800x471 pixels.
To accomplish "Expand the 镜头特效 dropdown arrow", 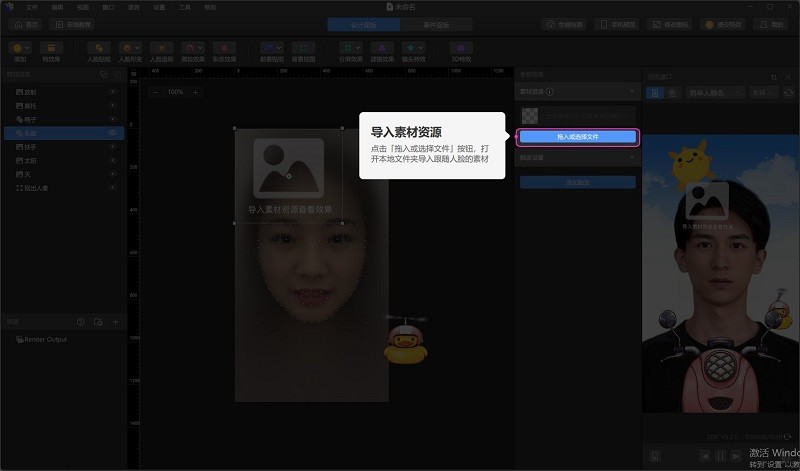I will coord(421,48).
